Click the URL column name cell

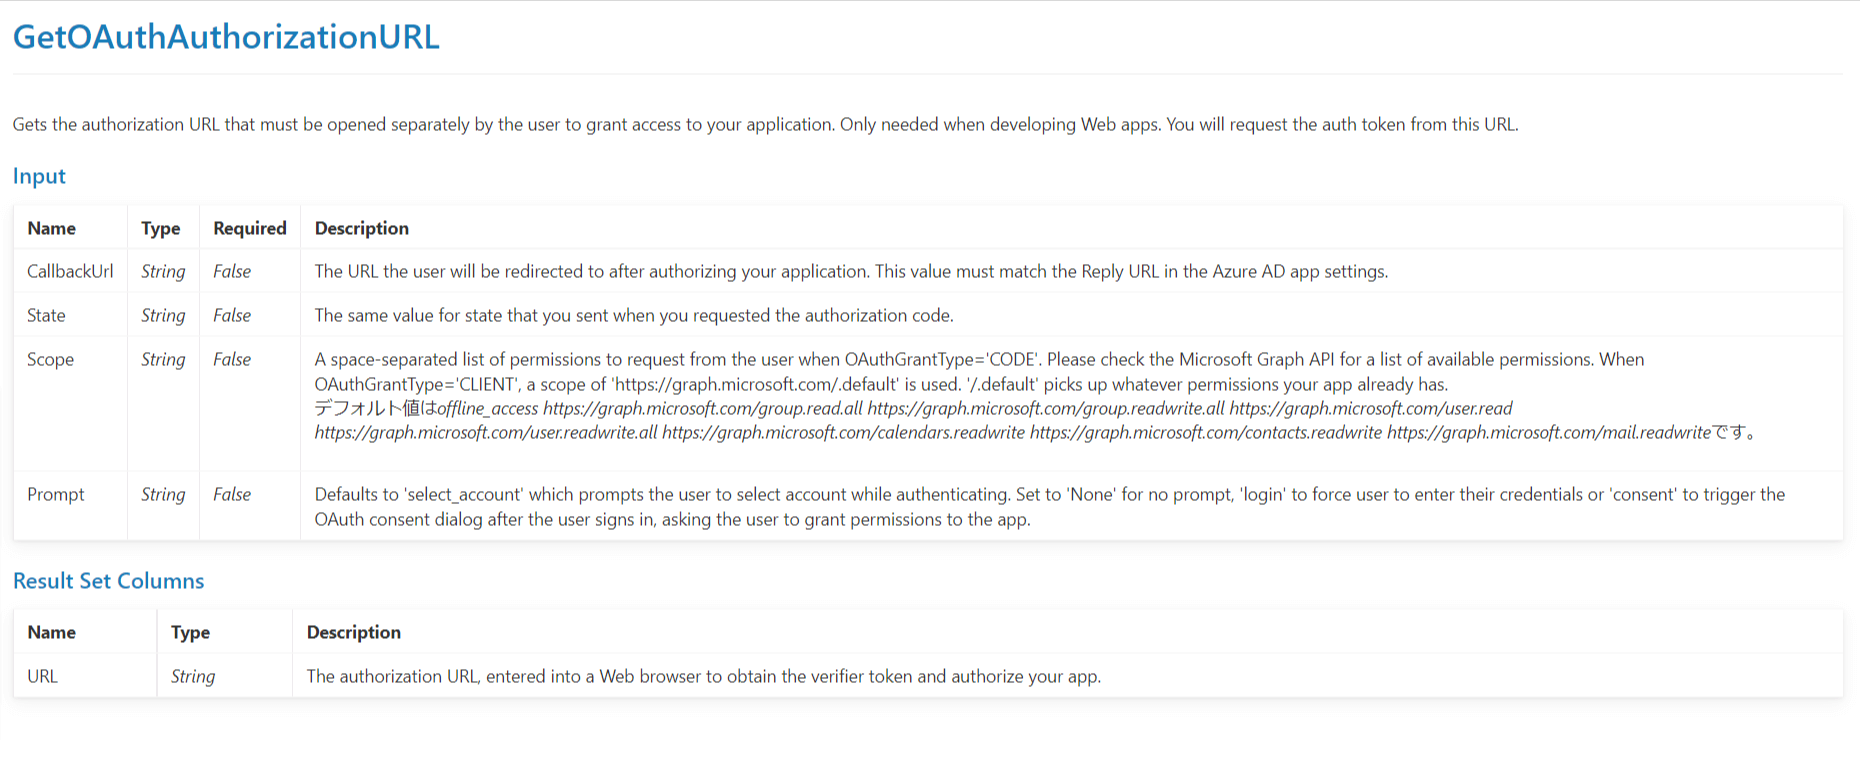click(42, 676)
